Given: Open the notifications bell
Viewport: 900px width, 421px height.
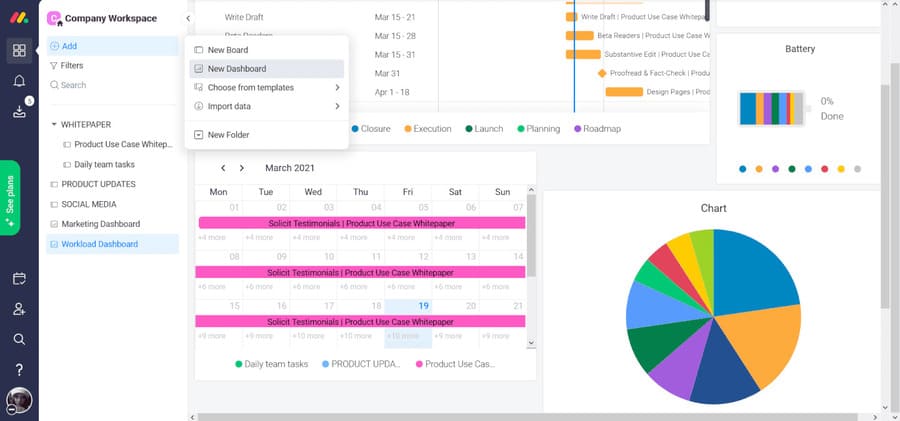Looking at the screenshot, I should click(x=19, y=81).
